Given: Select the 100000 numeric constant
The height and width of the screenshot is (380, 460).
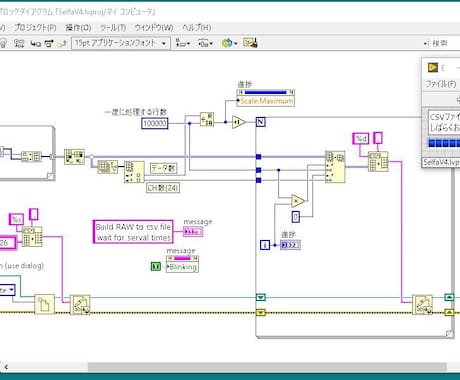Looking at the screenshot, I should 155,124.
